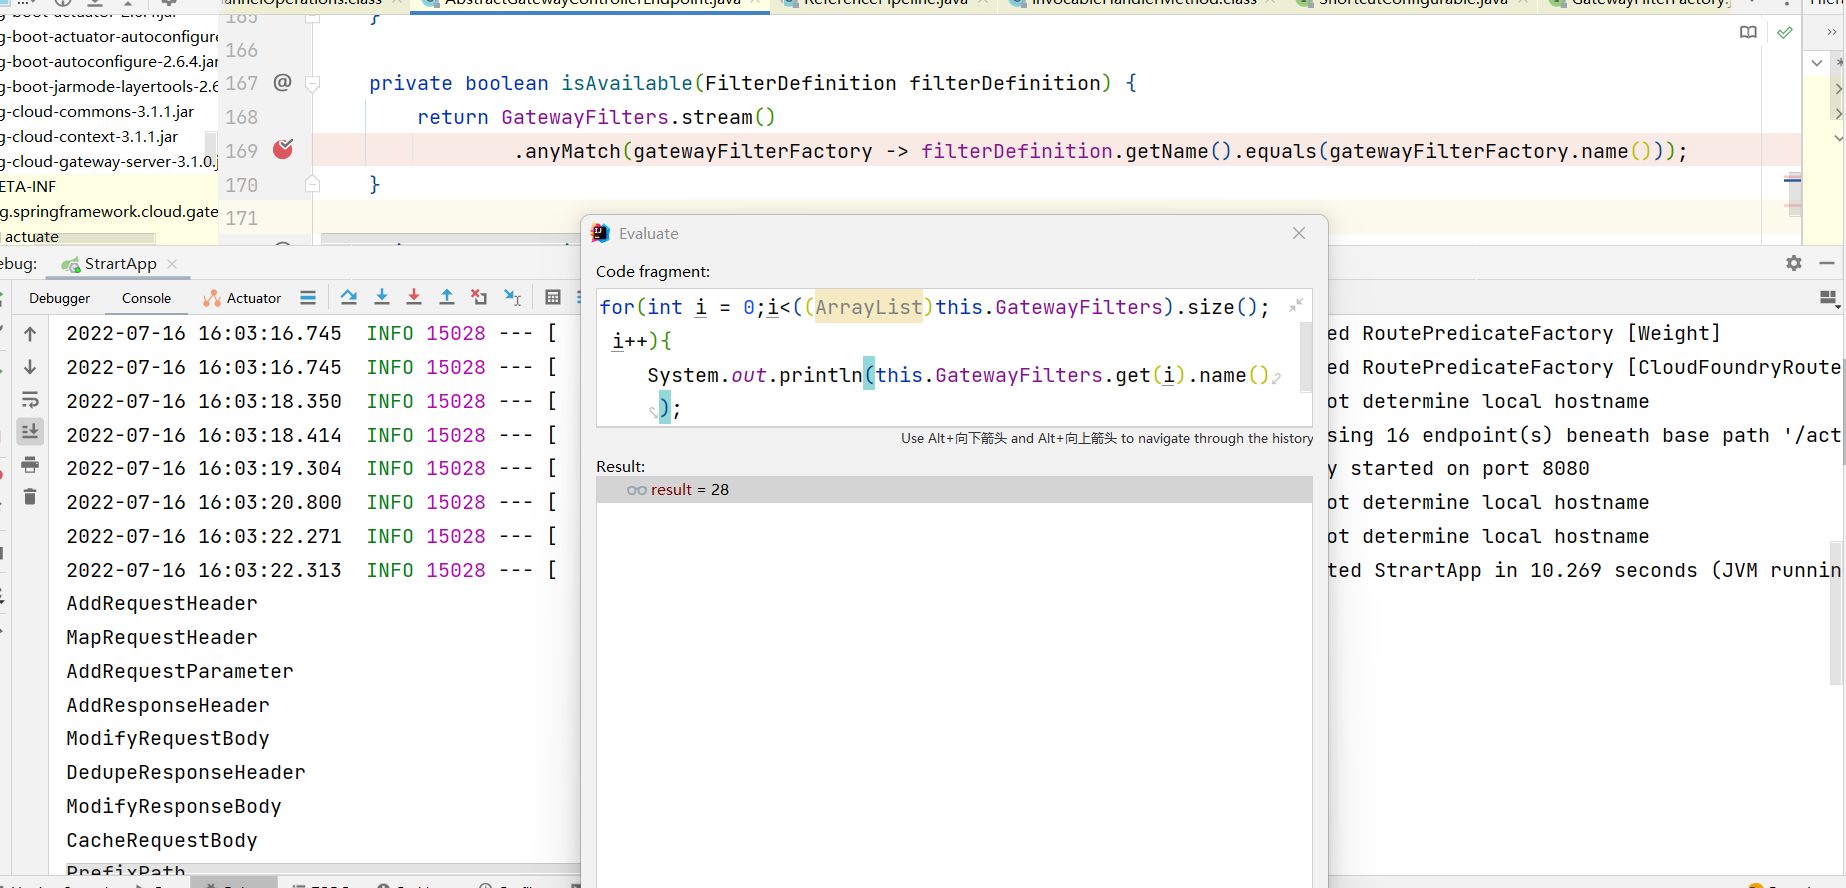
Task: Toggle Soft-Wrap icon in console gutter
Action: tap(30, 400)
